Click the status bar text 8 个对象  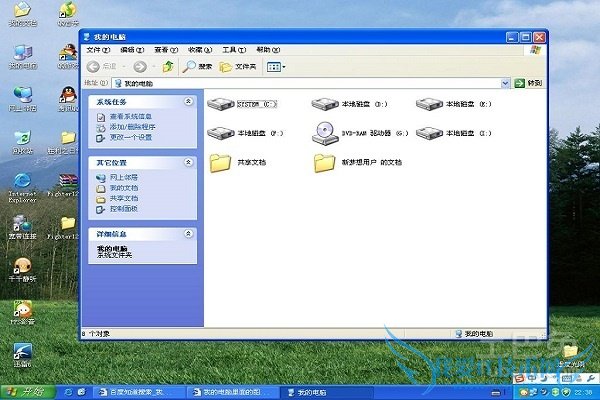tap(96, 334)
